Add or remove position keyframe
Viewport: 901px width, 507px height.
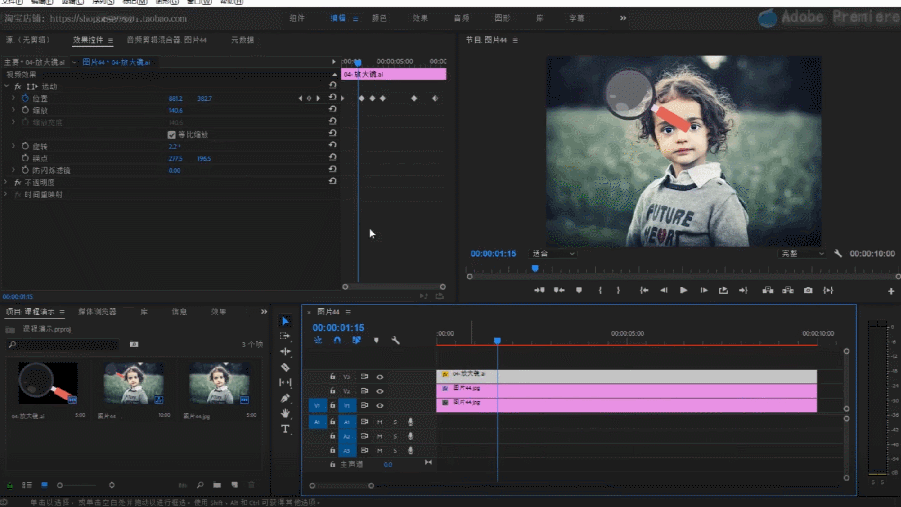[309, 98]
